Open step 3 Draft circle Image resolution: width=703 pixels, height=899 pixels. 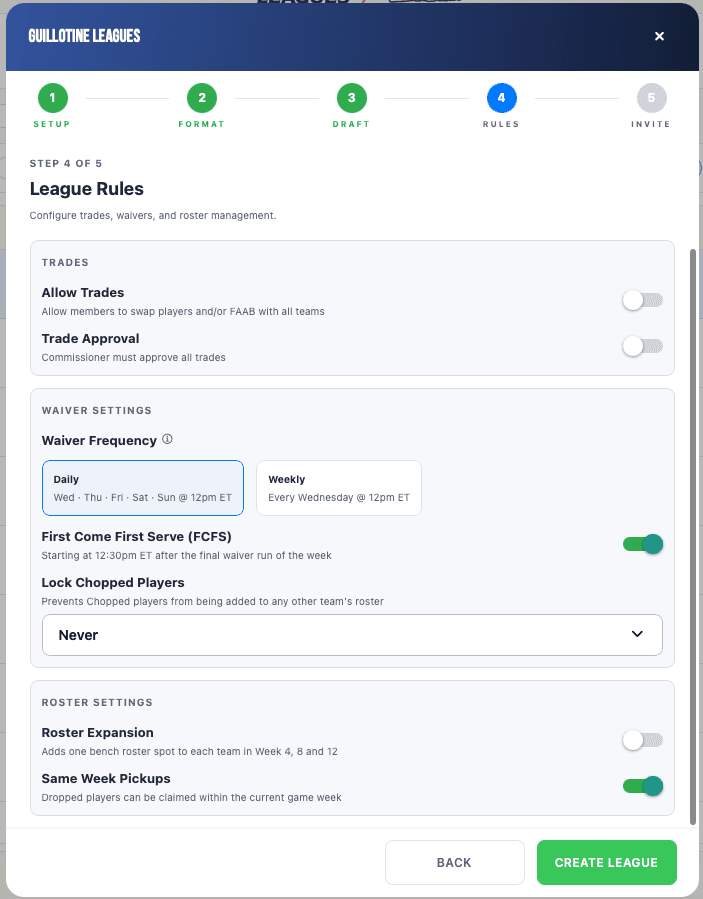[352, 98]
